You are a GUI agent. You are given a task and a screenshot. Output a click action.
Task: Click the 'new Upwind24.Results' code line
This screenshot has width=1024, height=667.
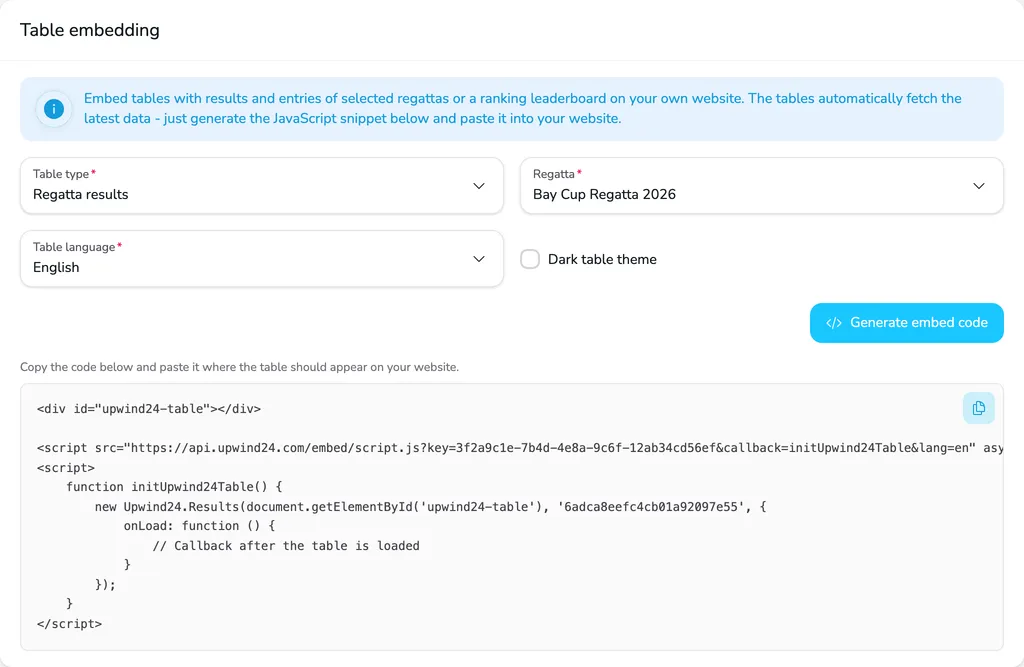point(430,507)
